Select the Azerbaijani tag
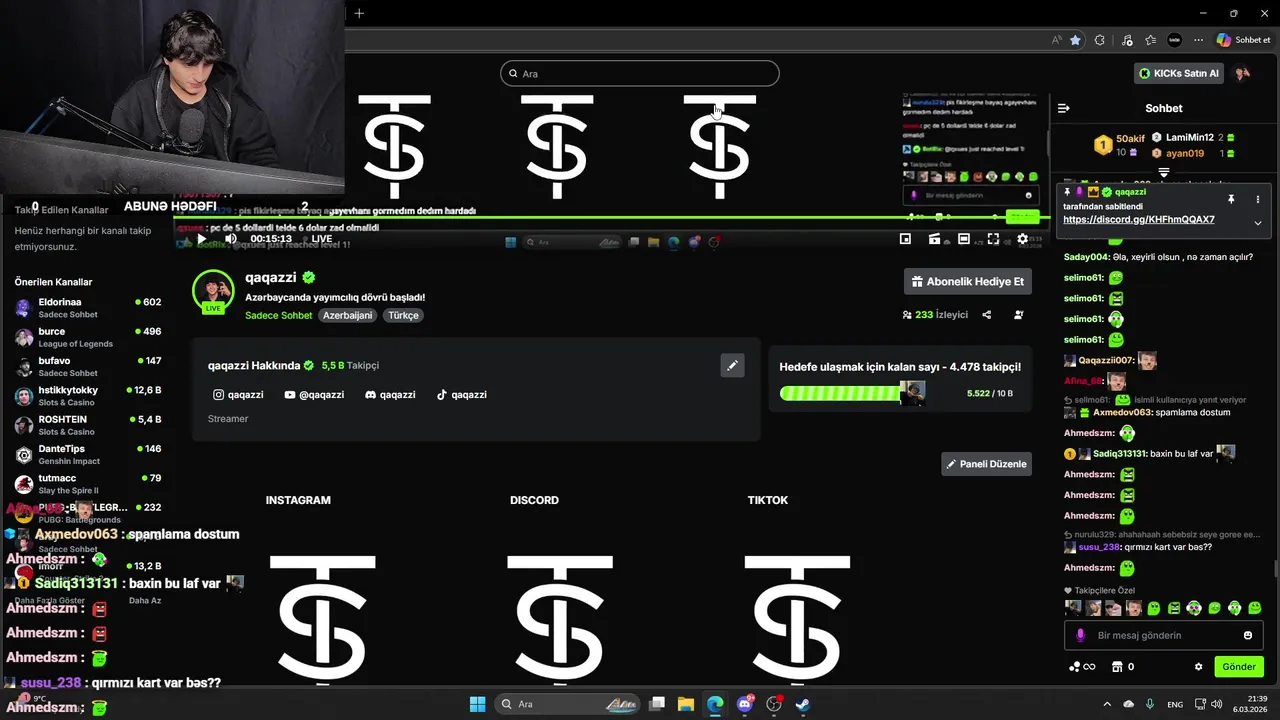 click(x=347, y=315)
